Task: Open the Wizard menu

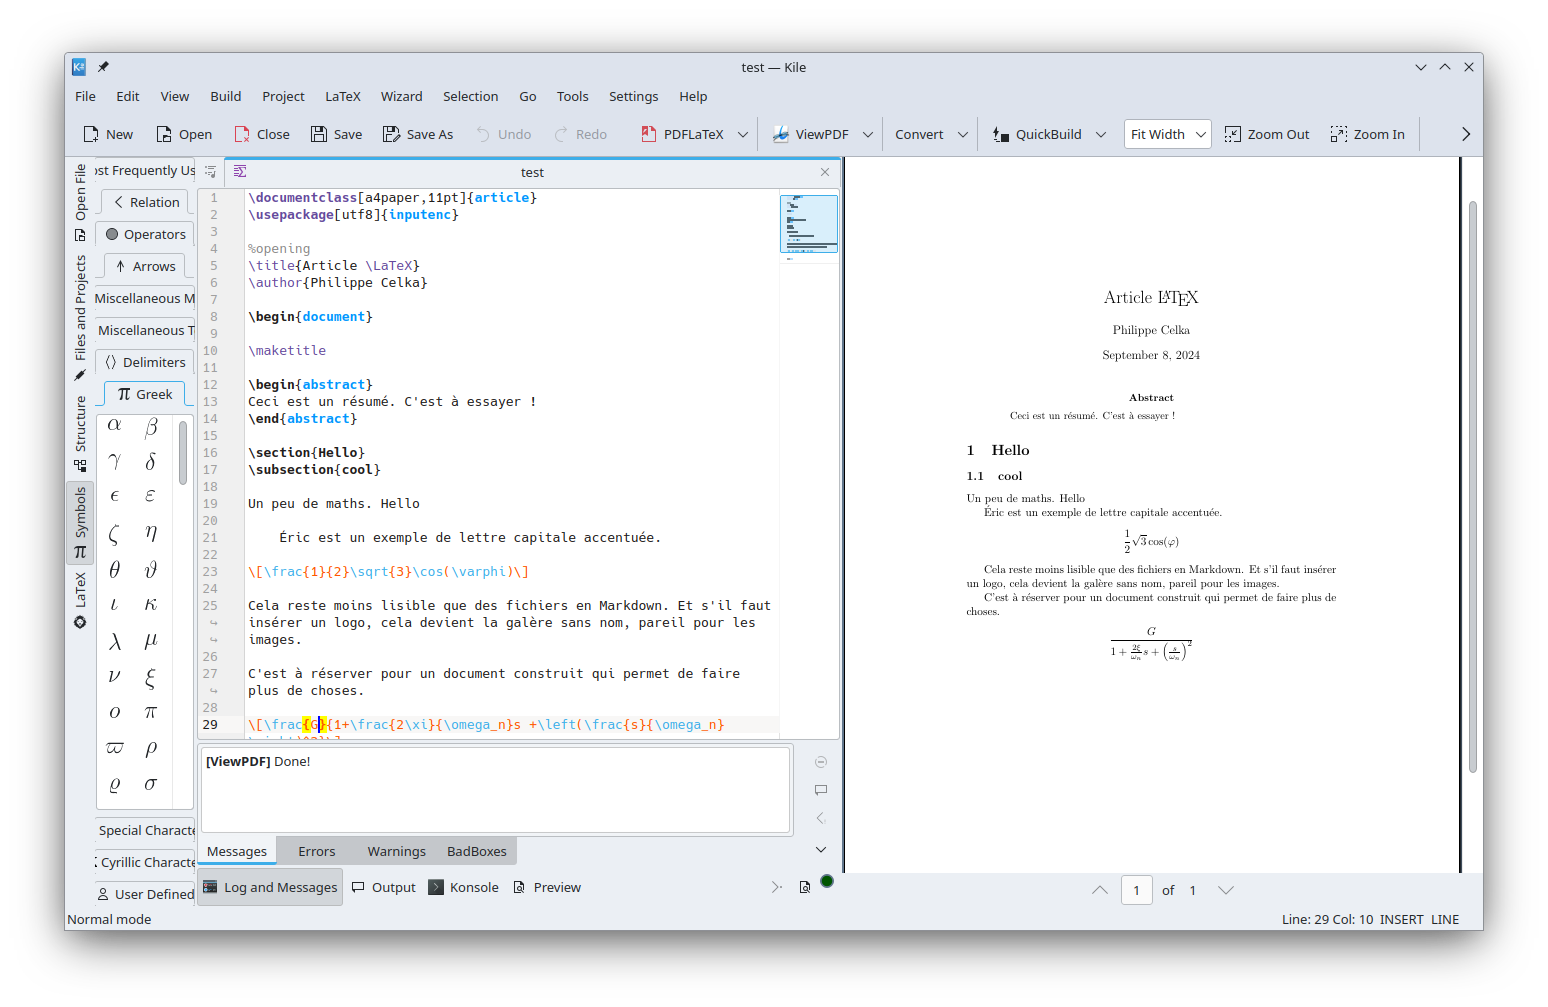Action: point(401,96)
